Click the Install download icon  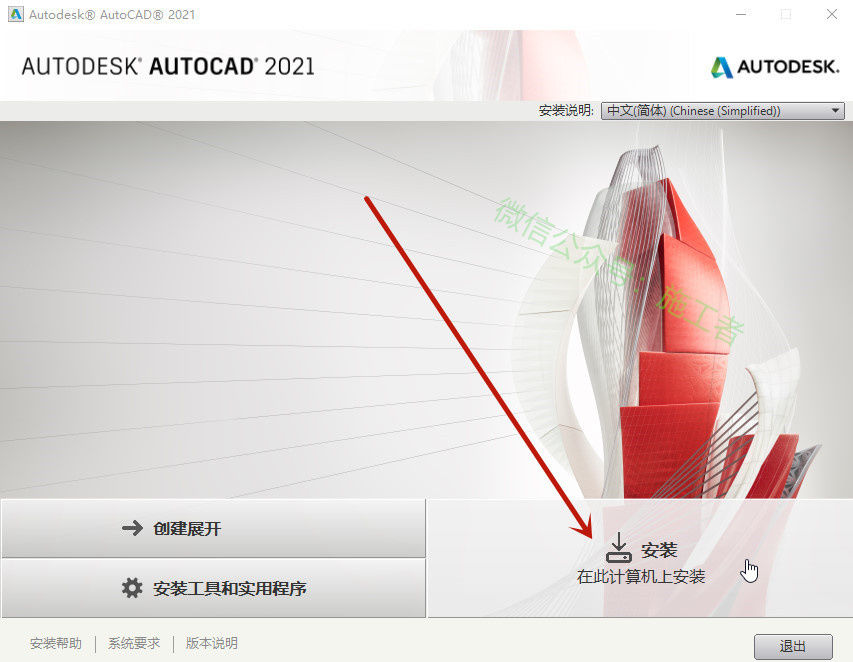(619, 548)
